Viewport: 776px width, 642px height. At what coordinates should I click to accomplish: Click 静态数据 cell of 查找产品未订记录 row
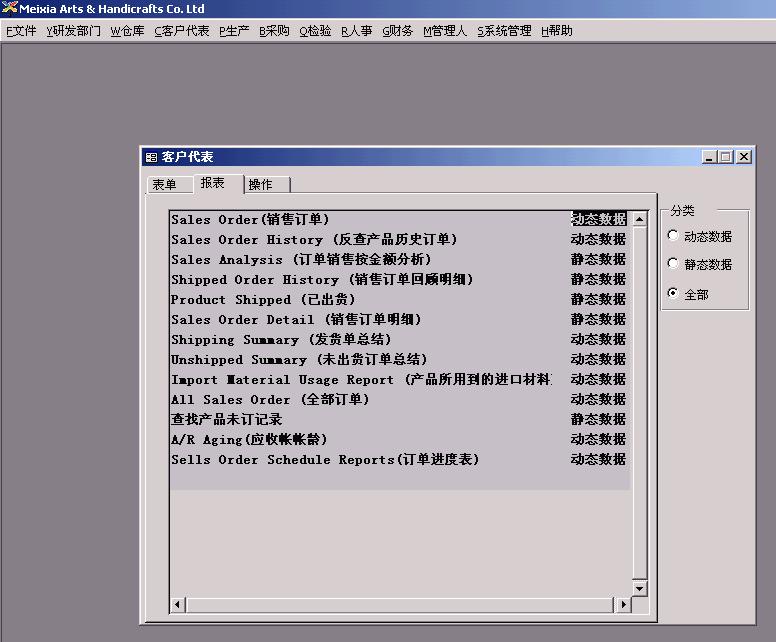[598, 419]
